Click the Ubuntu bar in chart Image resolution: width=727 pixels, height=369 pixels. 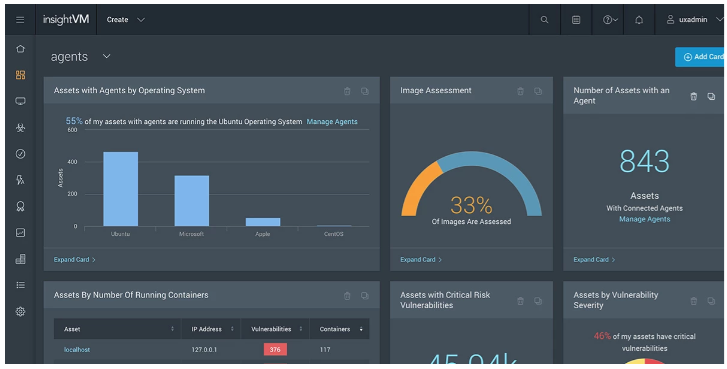121,189
